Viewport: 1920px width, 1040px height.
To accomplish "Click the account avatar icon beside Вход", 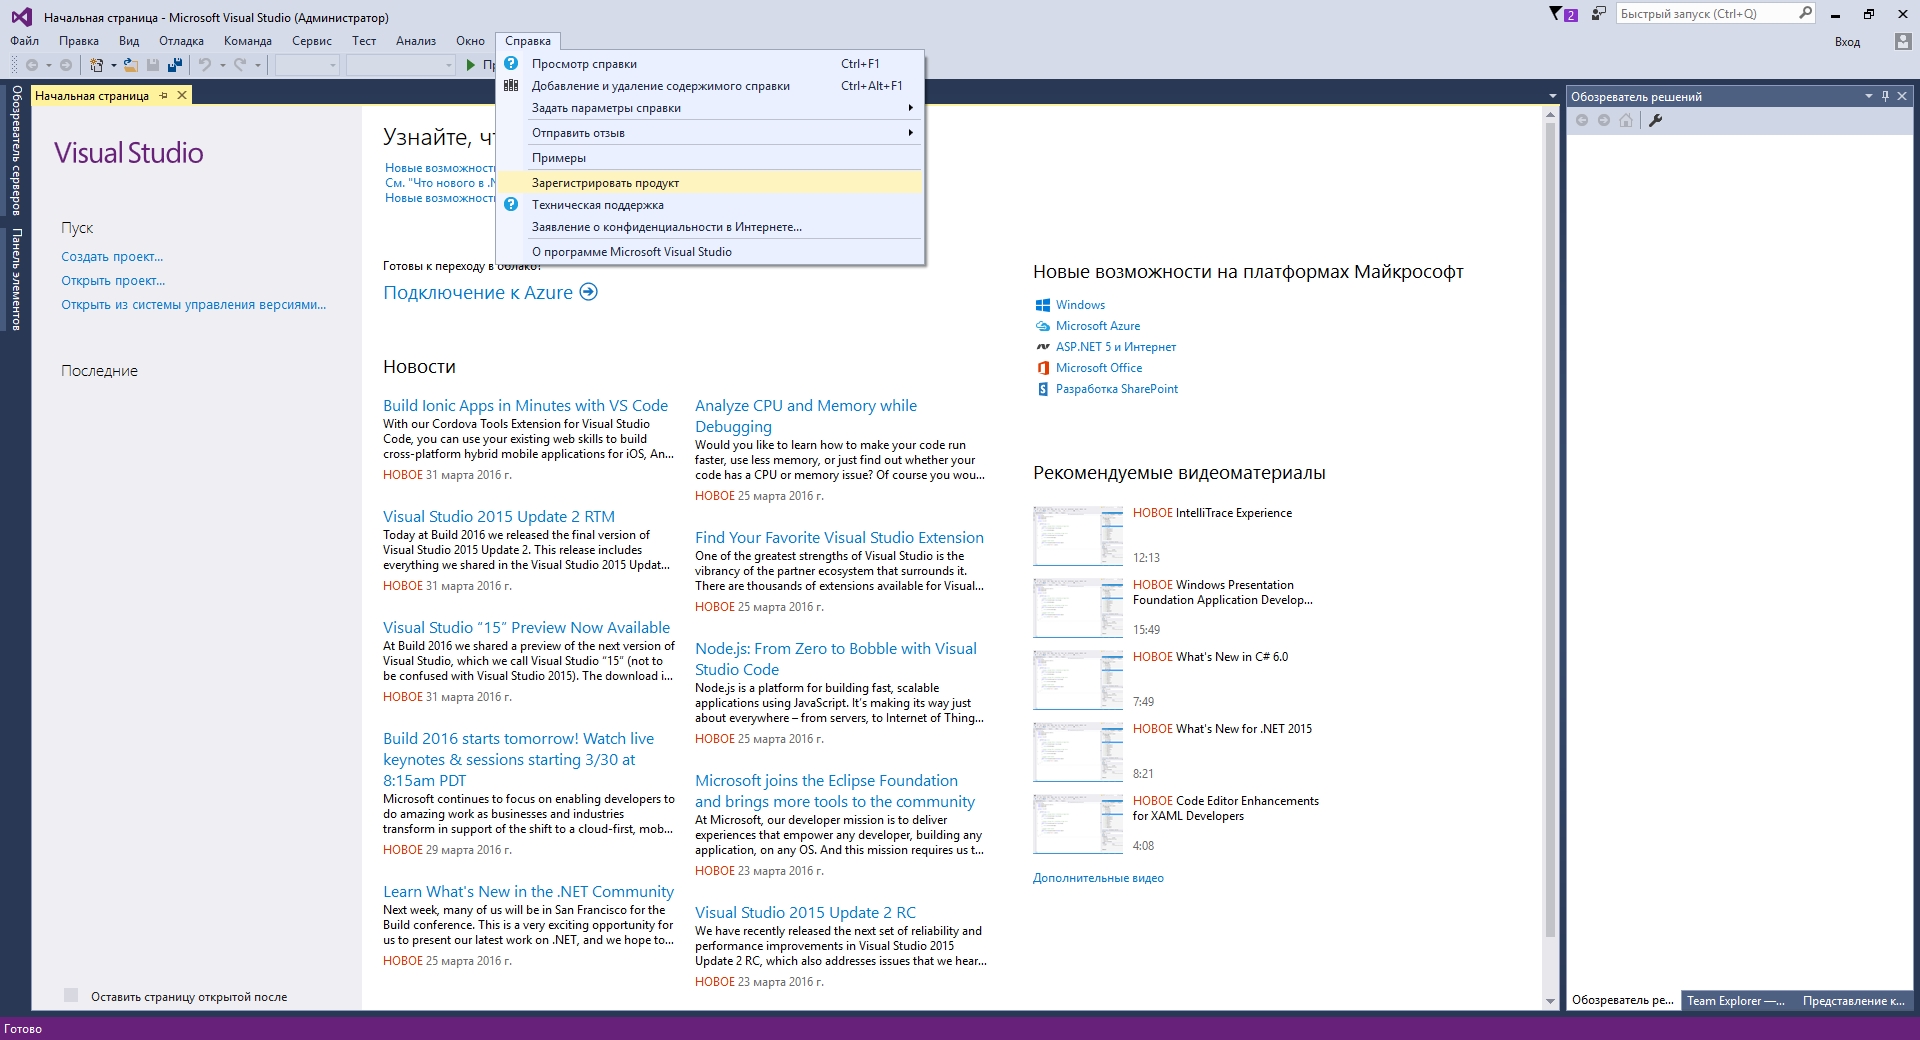I will [1903, 41].
